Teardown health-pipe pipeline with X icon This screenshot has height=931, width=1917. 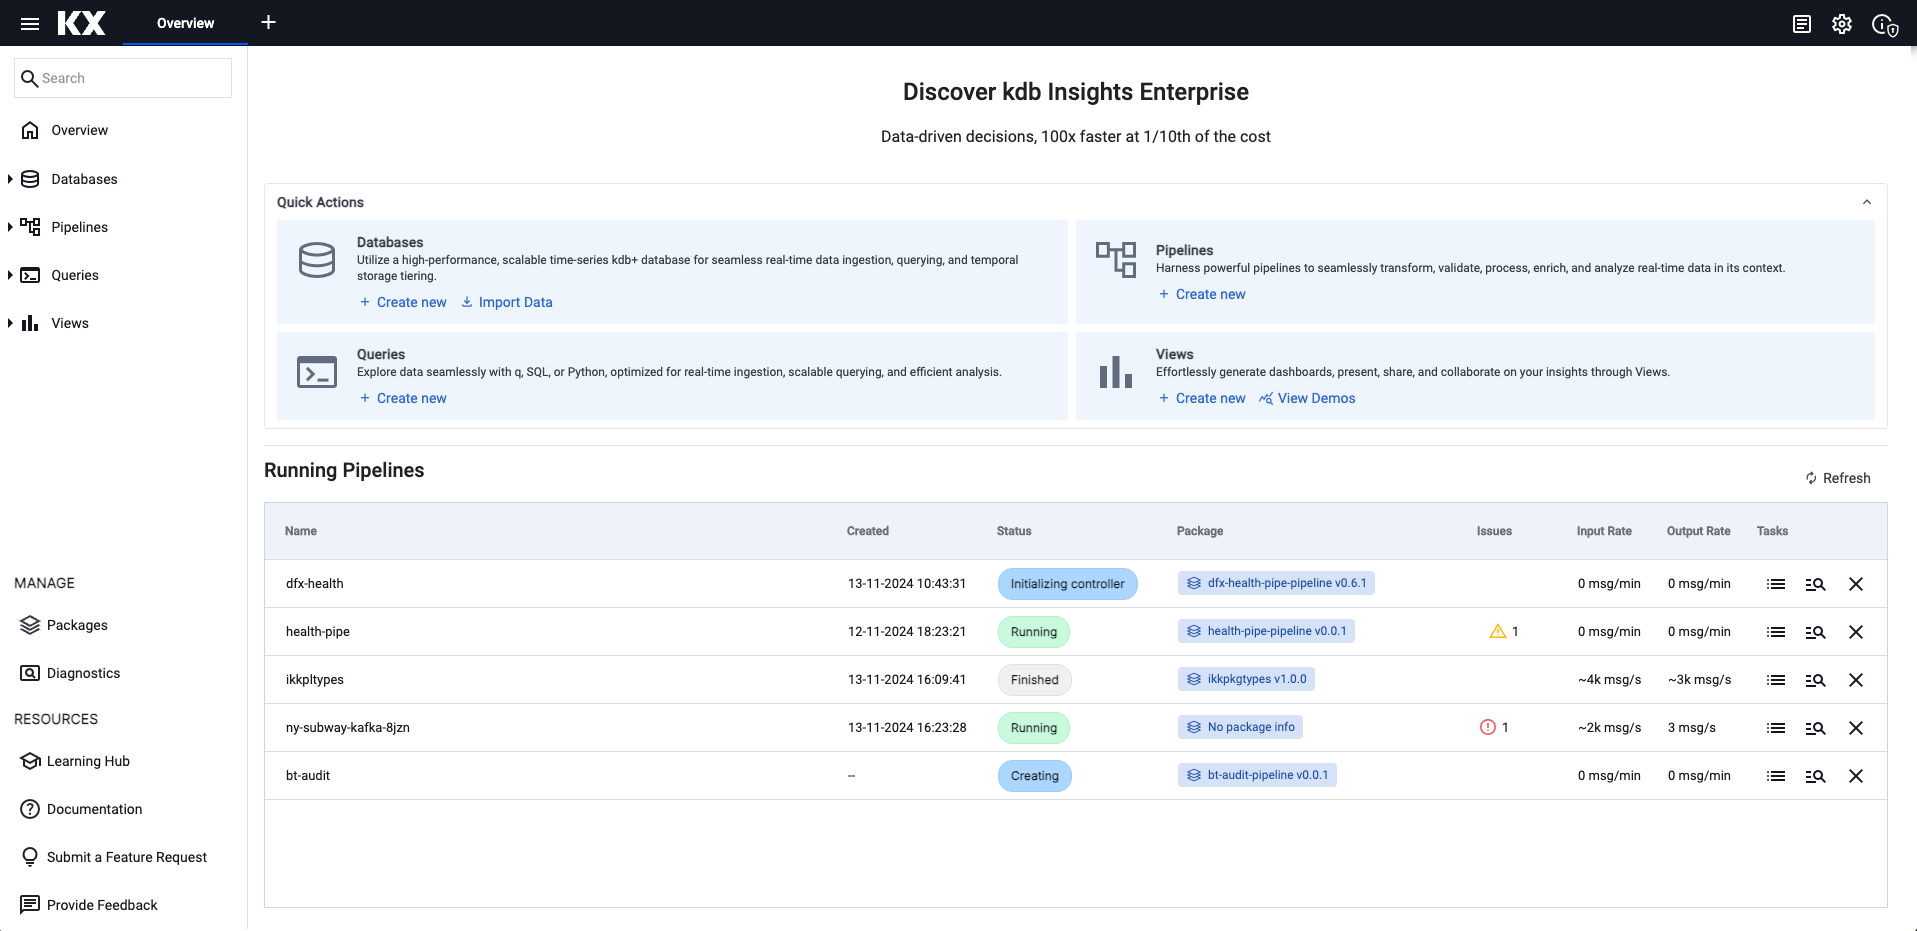[1856, 632]
